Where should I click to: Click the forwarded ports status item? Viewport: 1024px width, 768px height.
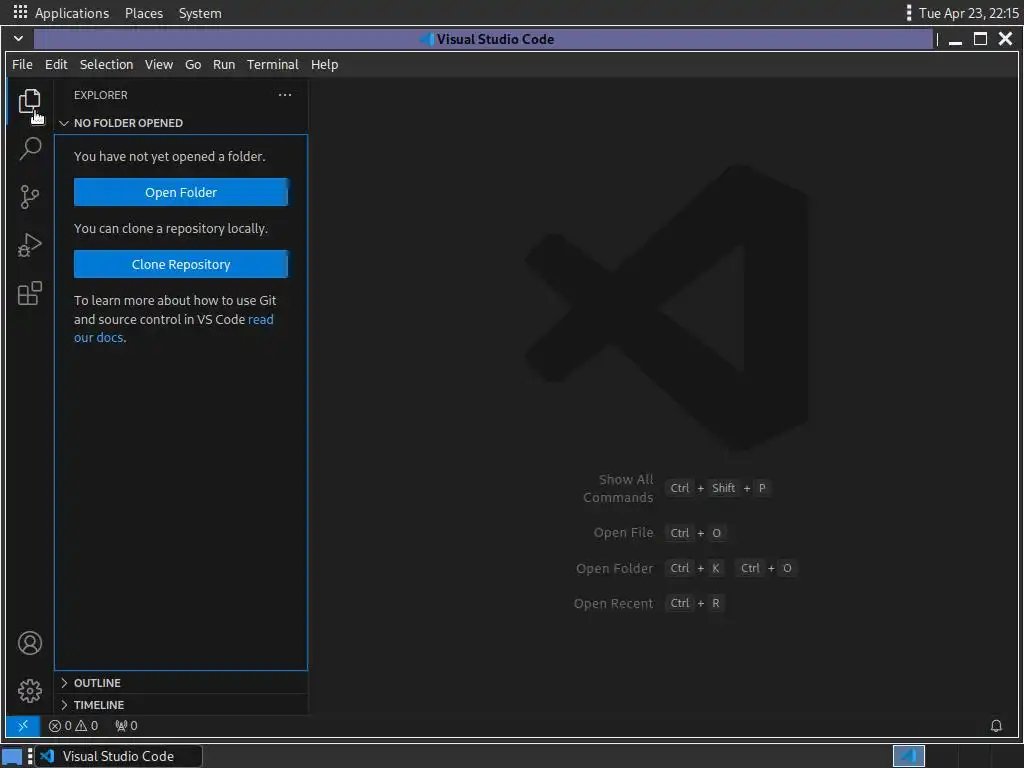(126, 726)
